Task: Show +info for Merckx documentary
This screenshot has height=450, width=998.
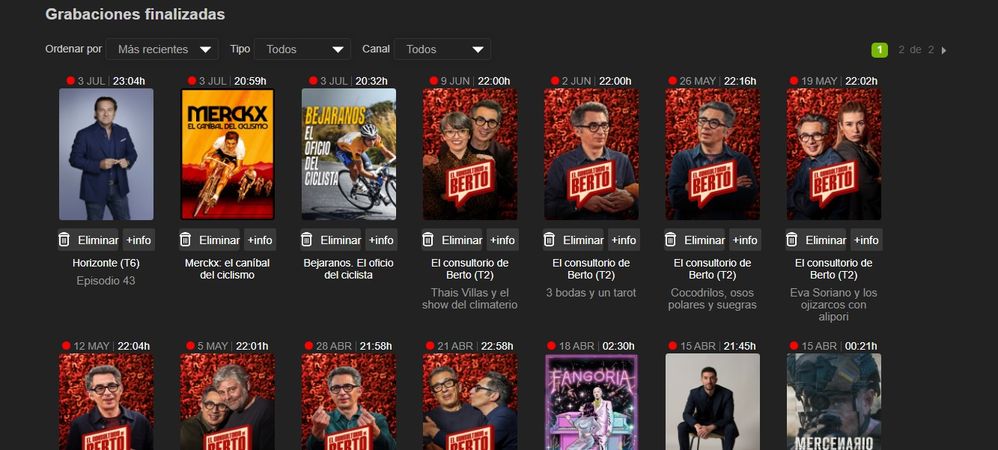Action: click(261, 240)
